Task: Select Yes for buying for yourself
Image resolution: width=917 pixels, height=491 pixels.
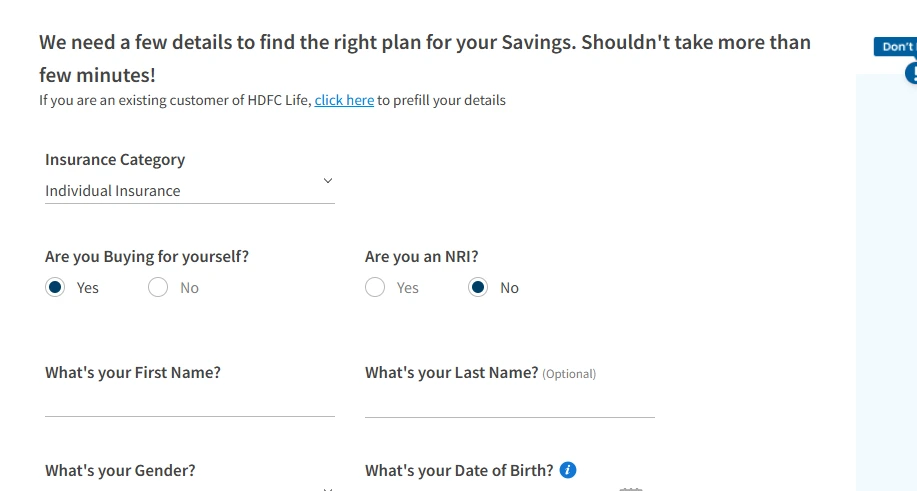Action: 56,288
